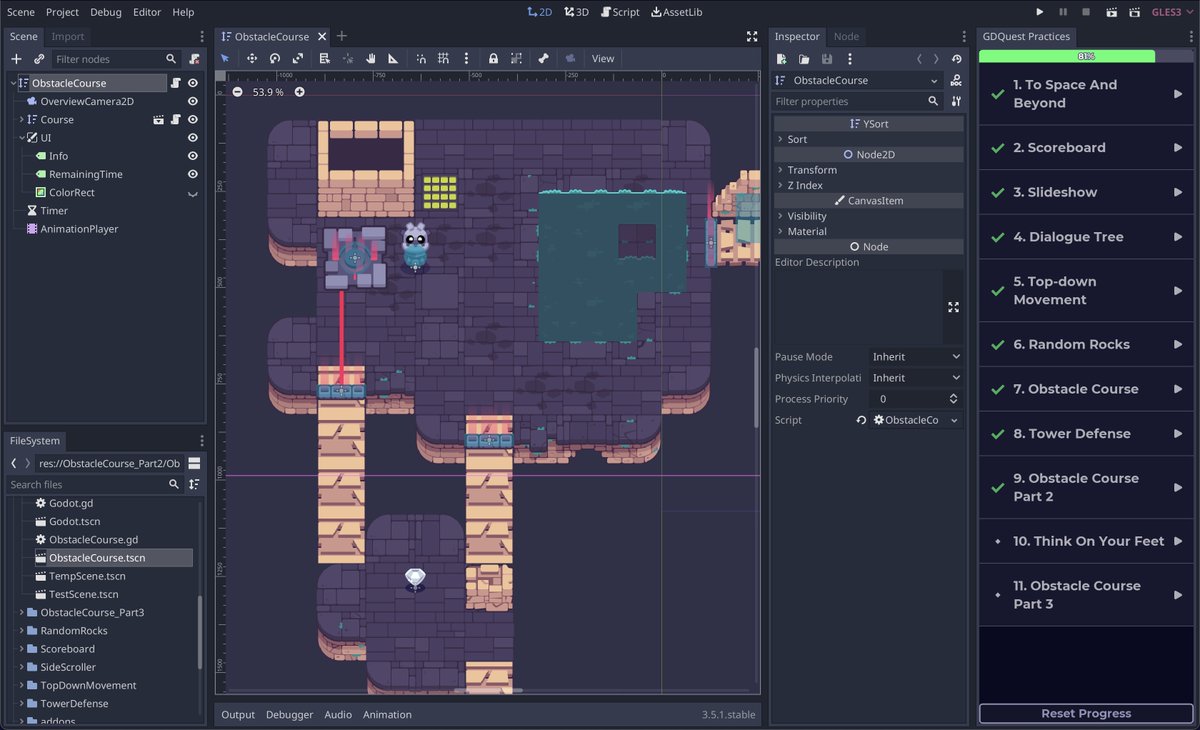
Task: Switch to the Node tab in the Inspector dock
Action: (x=846, y=36)
